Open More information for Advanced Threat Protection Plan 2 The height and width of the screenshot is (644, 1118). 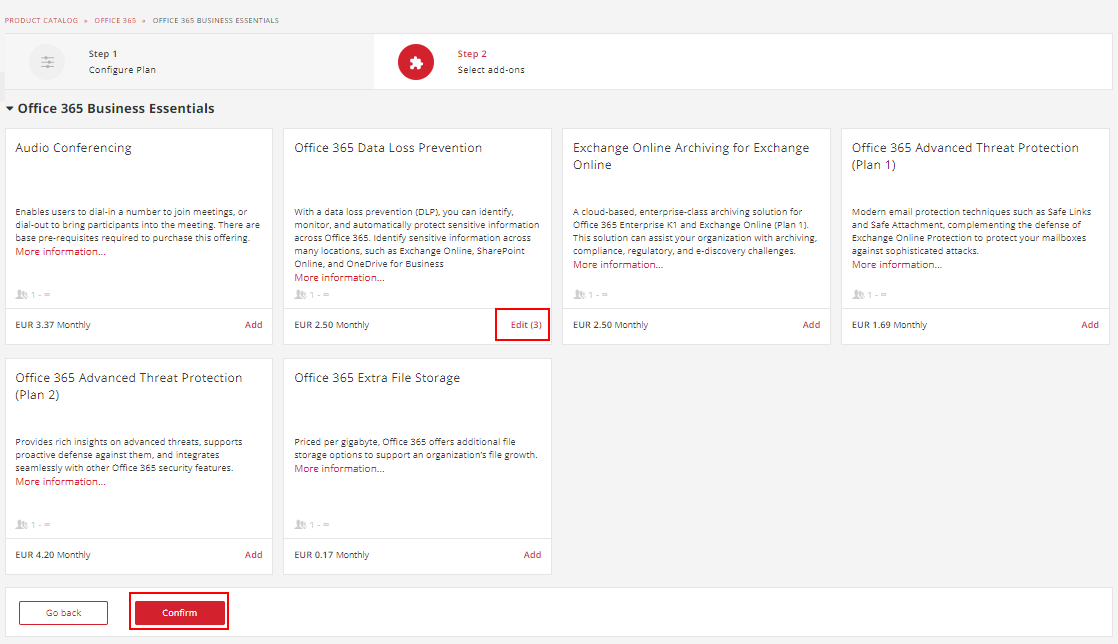click(61, 481)
